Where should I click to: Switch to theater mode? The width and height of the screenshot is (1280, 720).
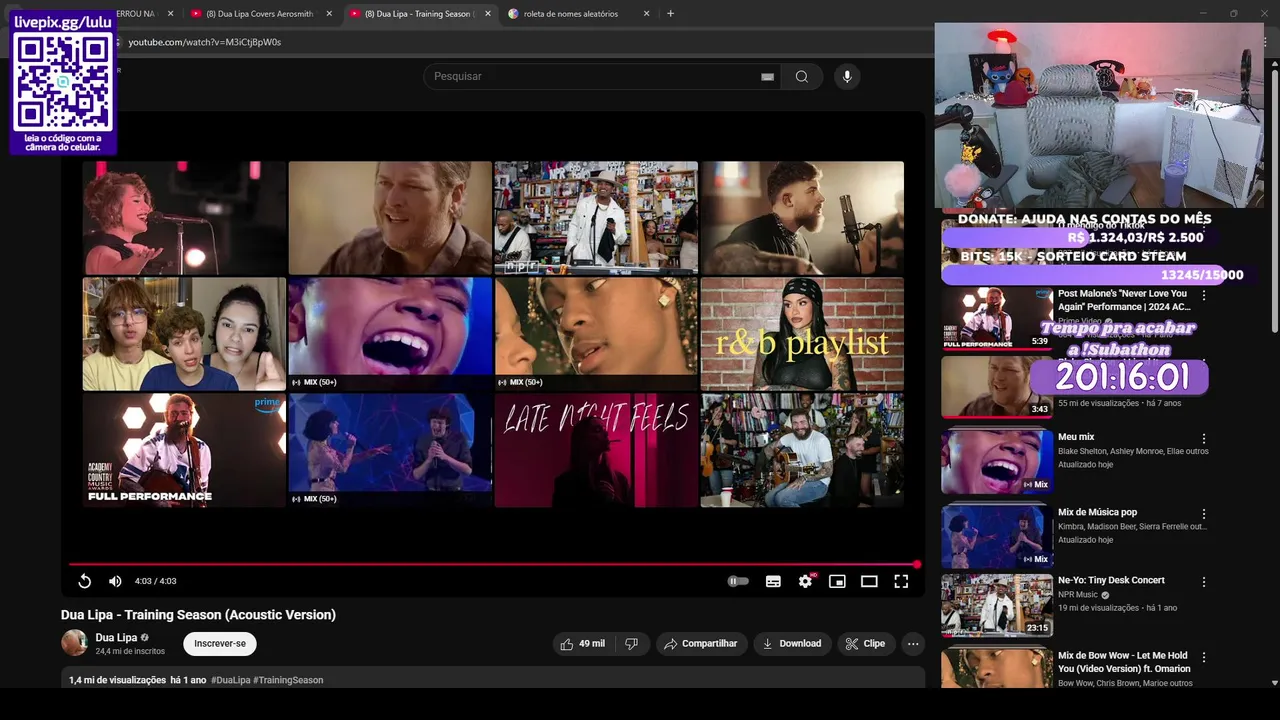869,581
